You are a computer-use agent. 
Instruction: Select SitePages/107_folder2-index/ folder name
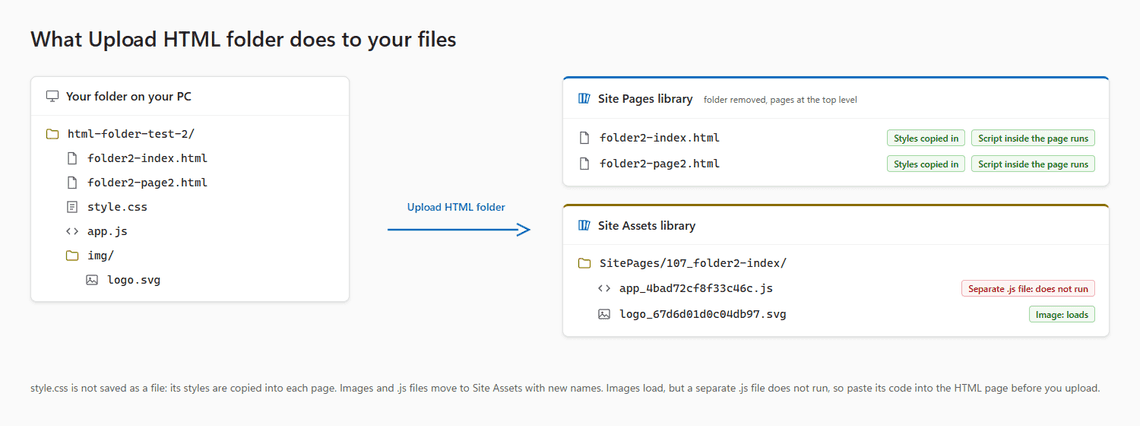click(x=693, y=263)
